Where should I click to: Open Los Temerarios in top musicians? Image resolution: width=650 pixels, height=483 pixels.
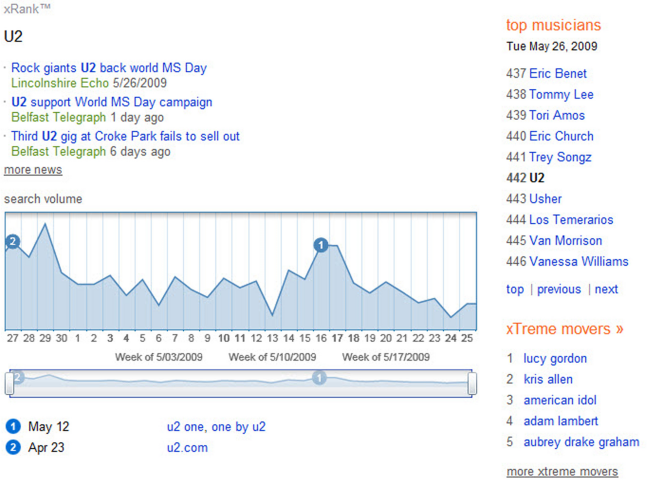pyautogui.click(x=571, y=219)
